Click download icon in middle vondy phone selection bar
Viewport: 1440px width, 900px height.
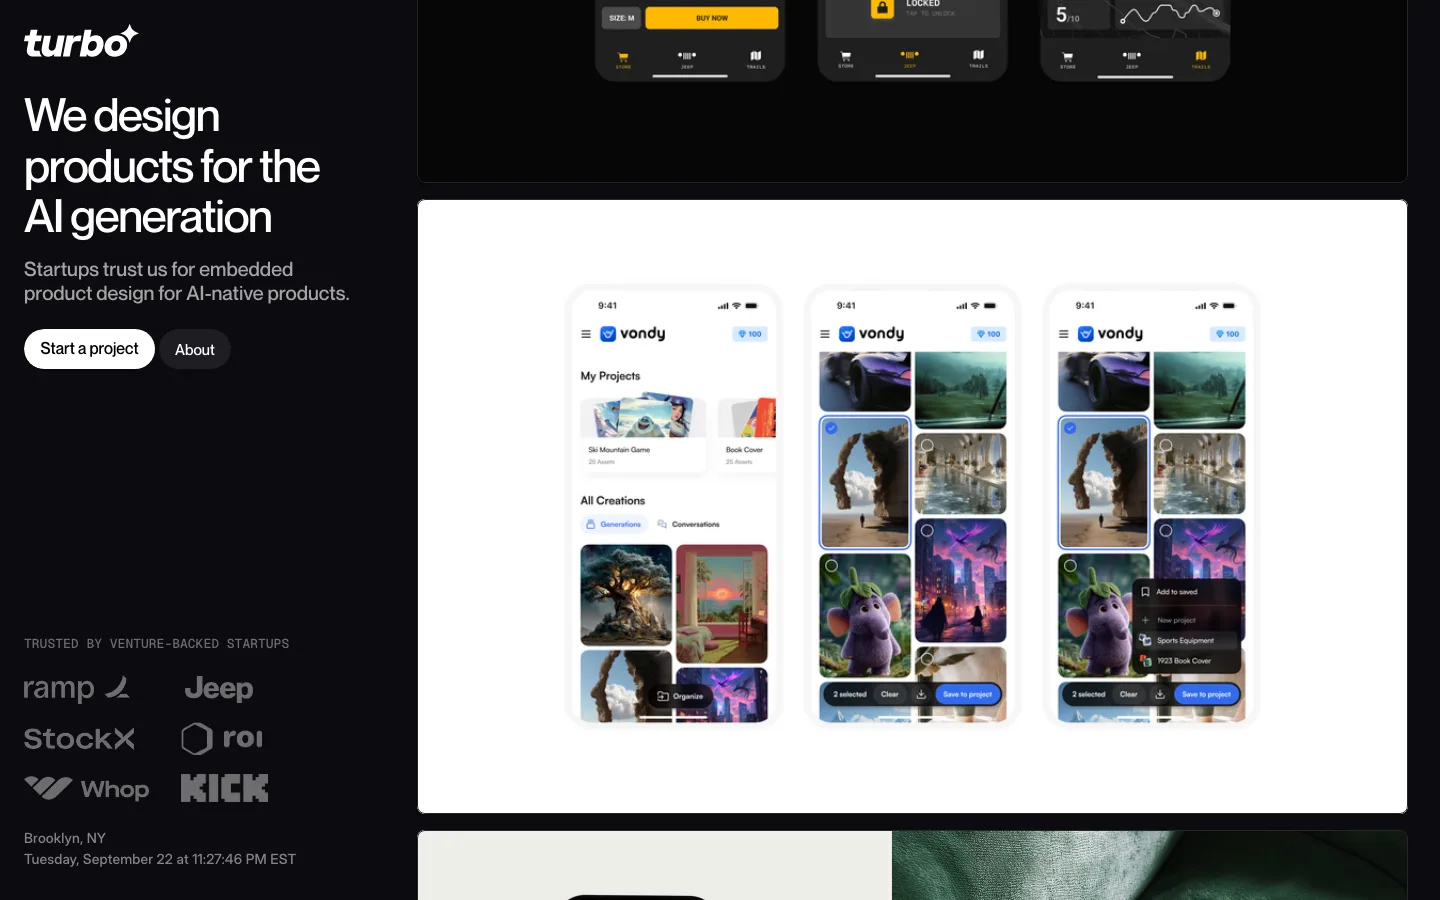(921, 694)
